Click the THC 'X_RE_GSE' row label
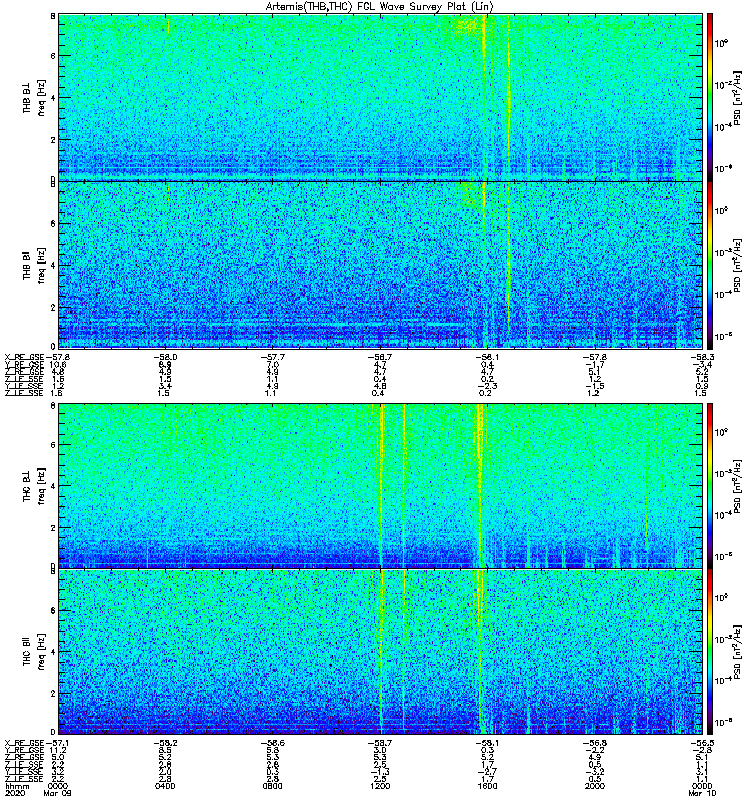 pos(24,743)
